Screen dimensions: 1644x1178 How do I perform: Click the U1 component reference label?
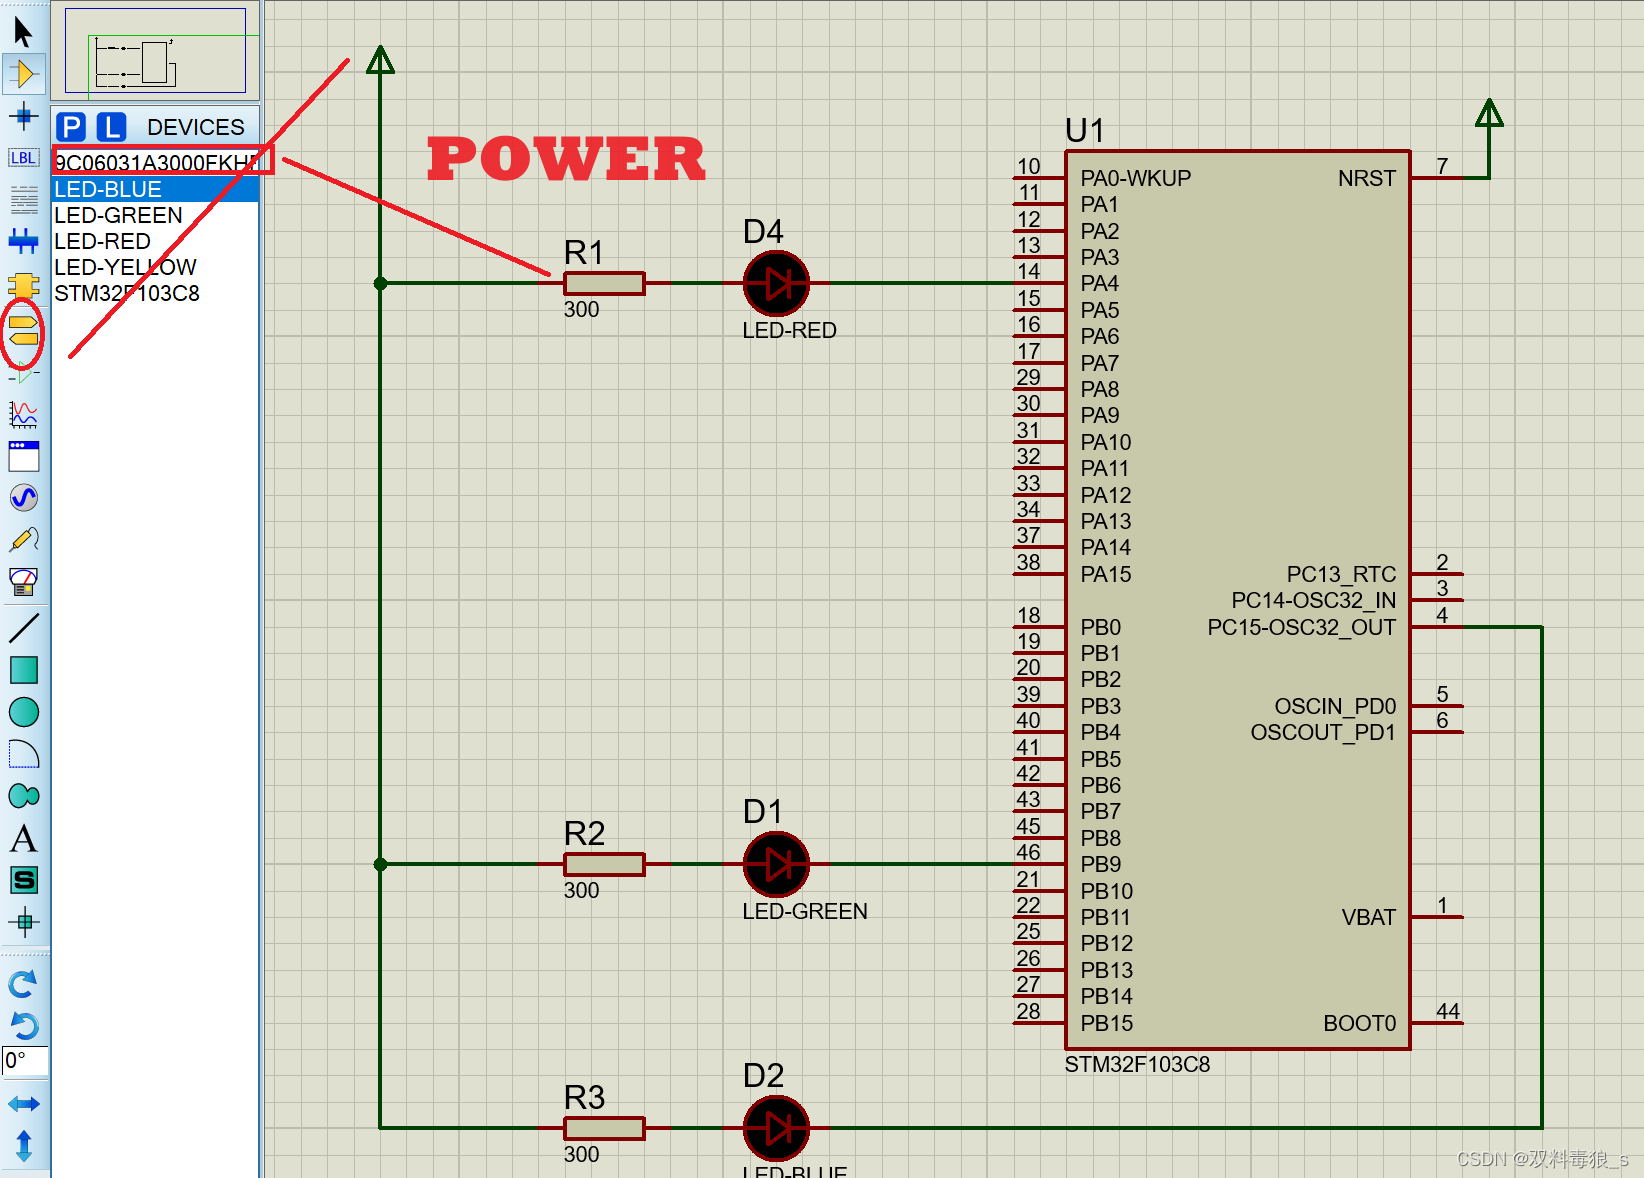[x=1084, y=130]
